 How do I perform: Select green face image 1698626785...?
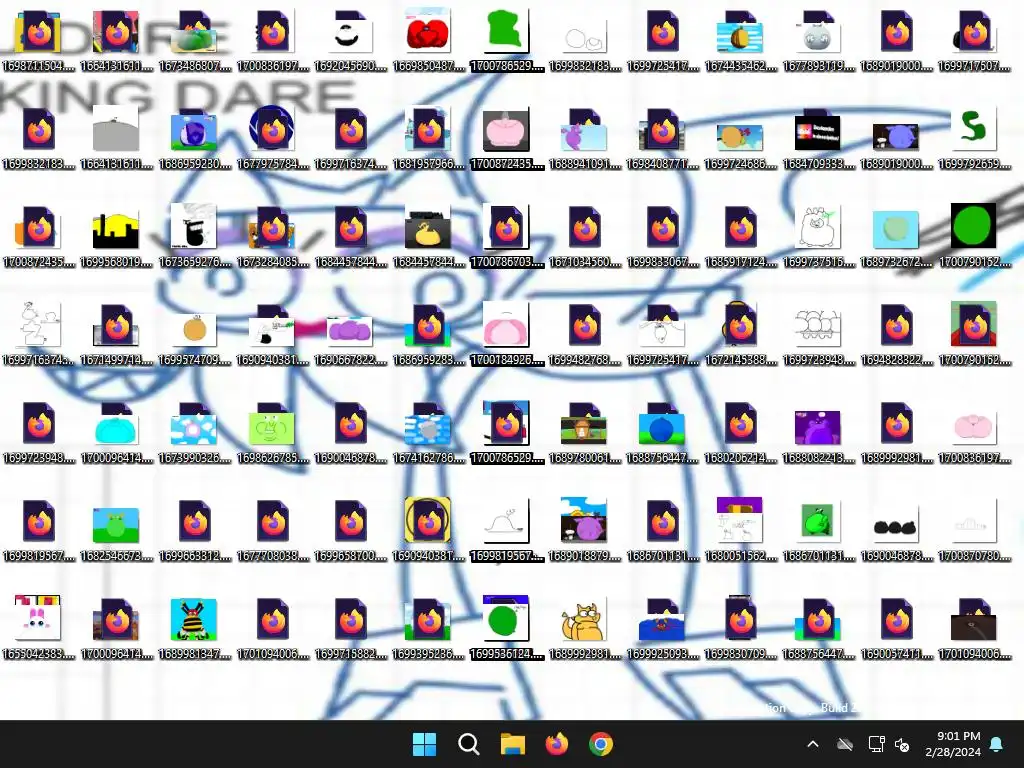272,432
